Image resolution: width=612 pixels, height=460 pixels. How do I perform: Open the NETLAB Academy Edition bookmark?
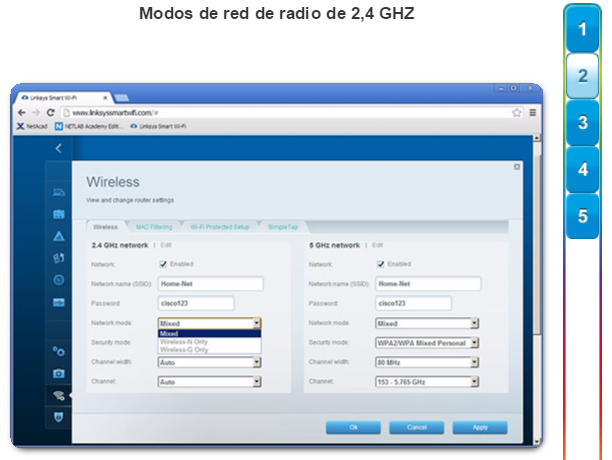pyautogui.click(x=89, y=126)
